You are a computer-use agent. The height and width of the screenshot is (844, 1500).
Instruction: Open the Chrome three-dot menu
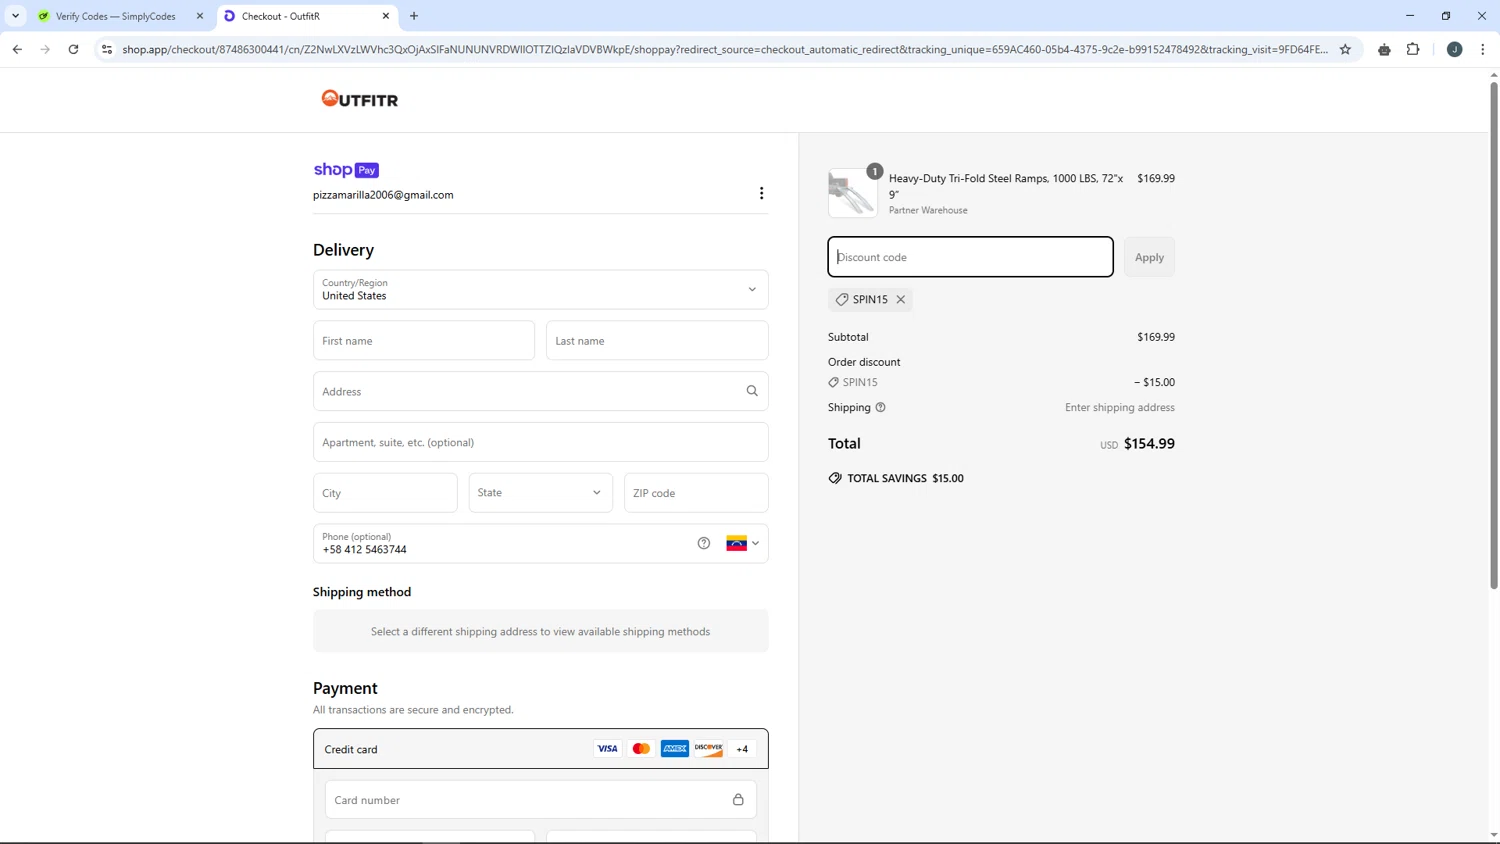(x=1483, y=49)
